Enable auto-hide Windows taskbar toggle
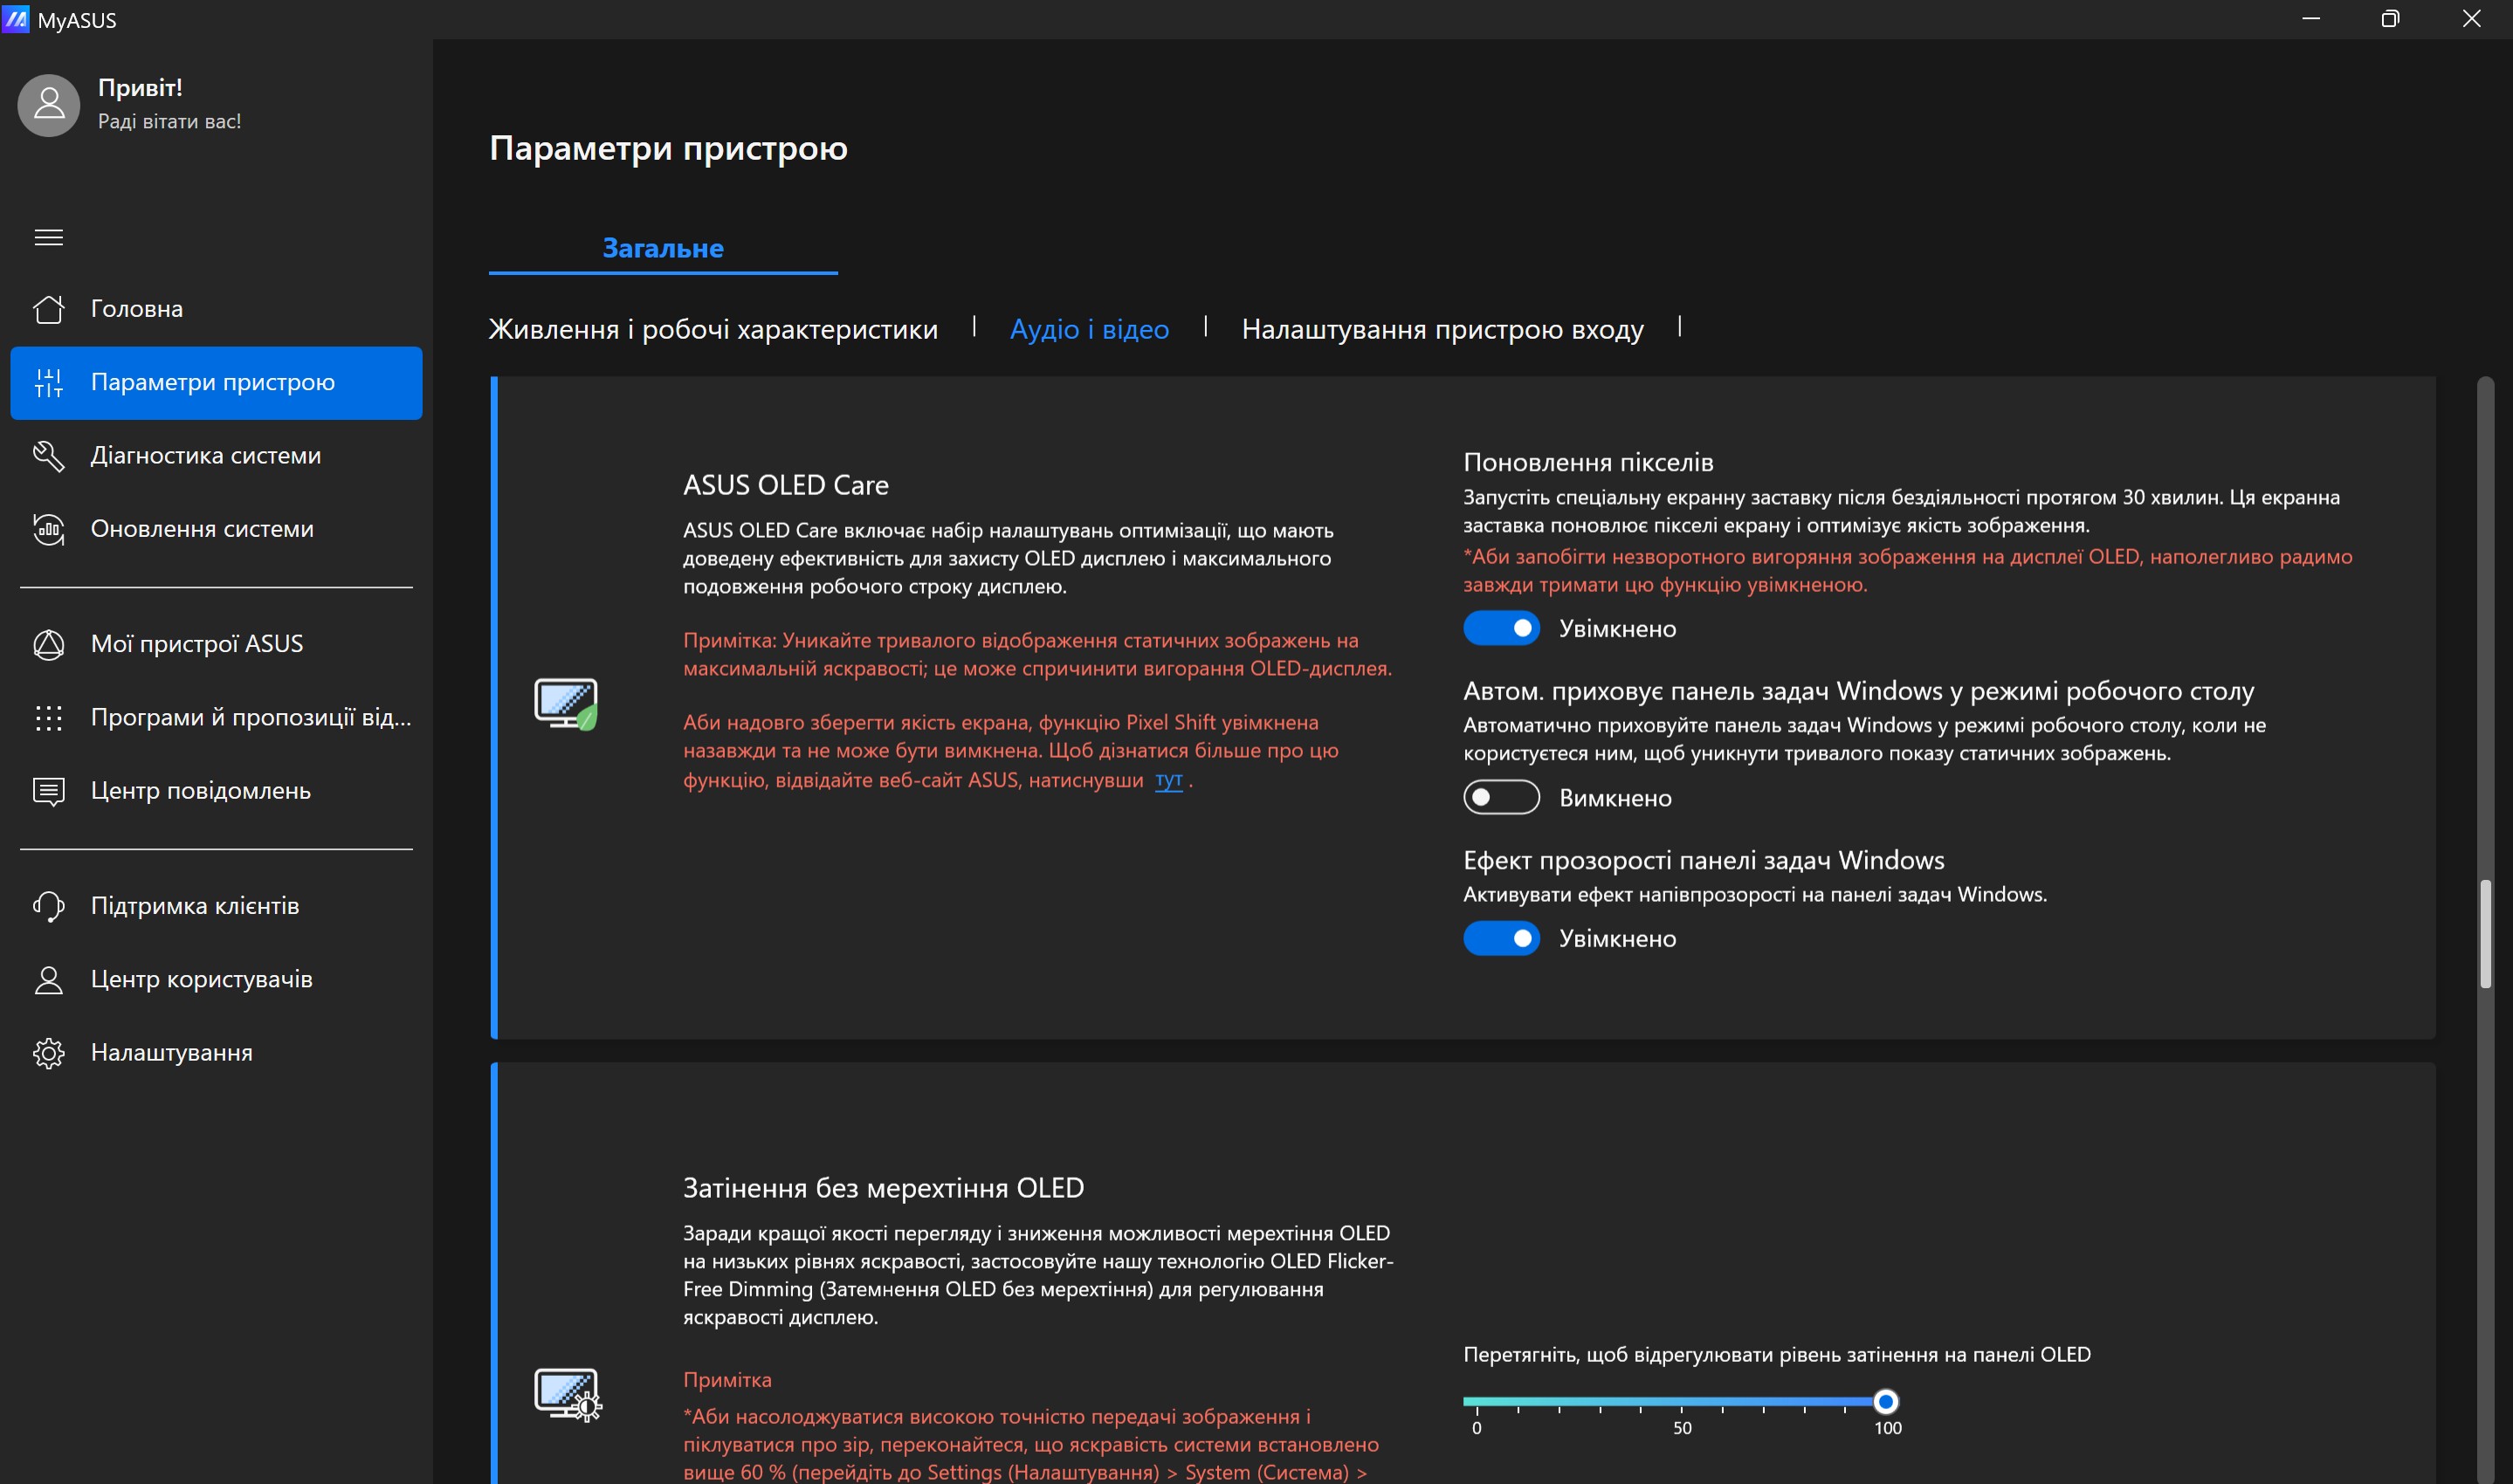 click(x=1501, y=798)
